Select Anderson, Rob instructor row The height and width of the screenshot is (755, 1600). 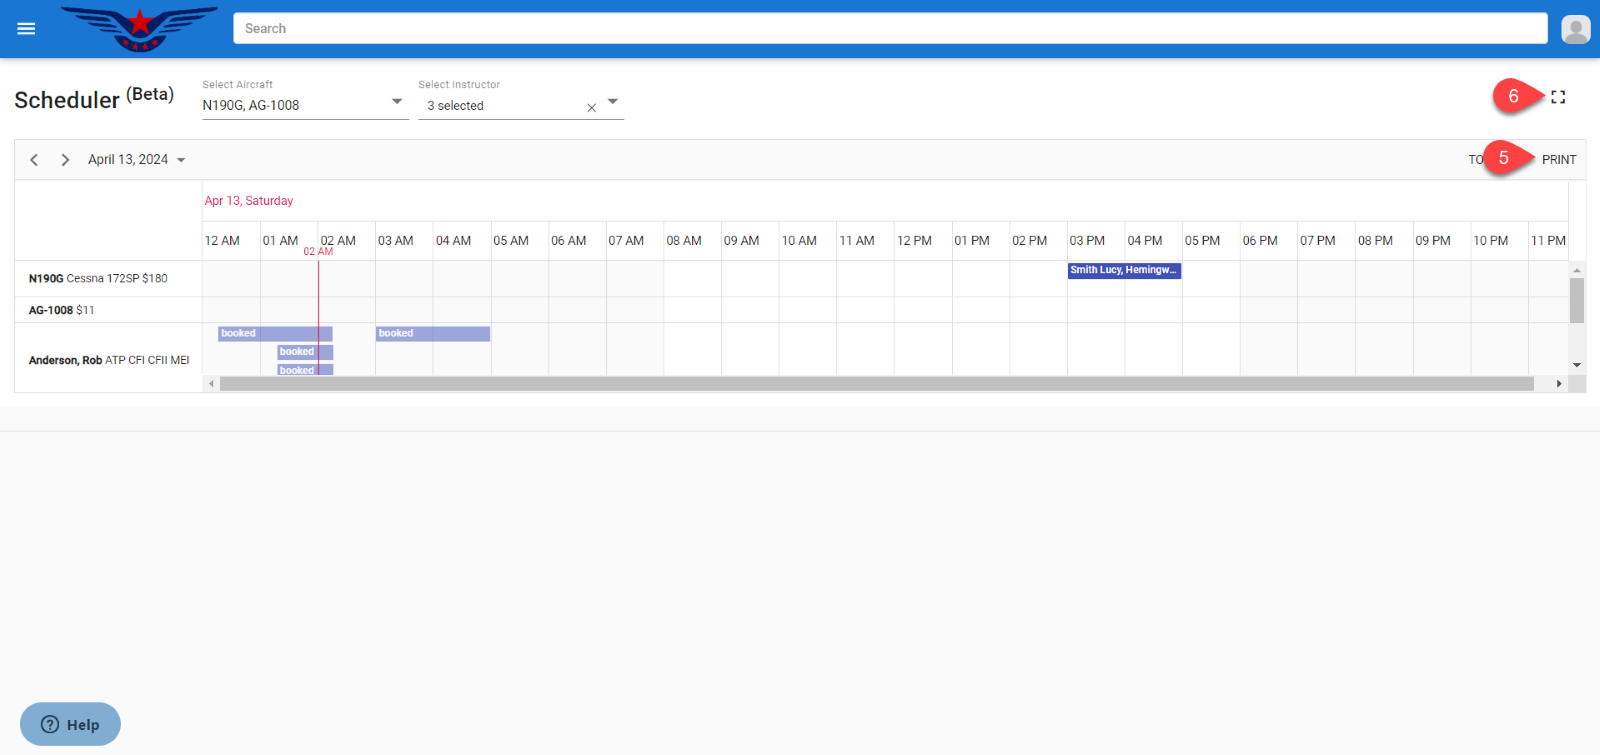[x=108, y=360]
